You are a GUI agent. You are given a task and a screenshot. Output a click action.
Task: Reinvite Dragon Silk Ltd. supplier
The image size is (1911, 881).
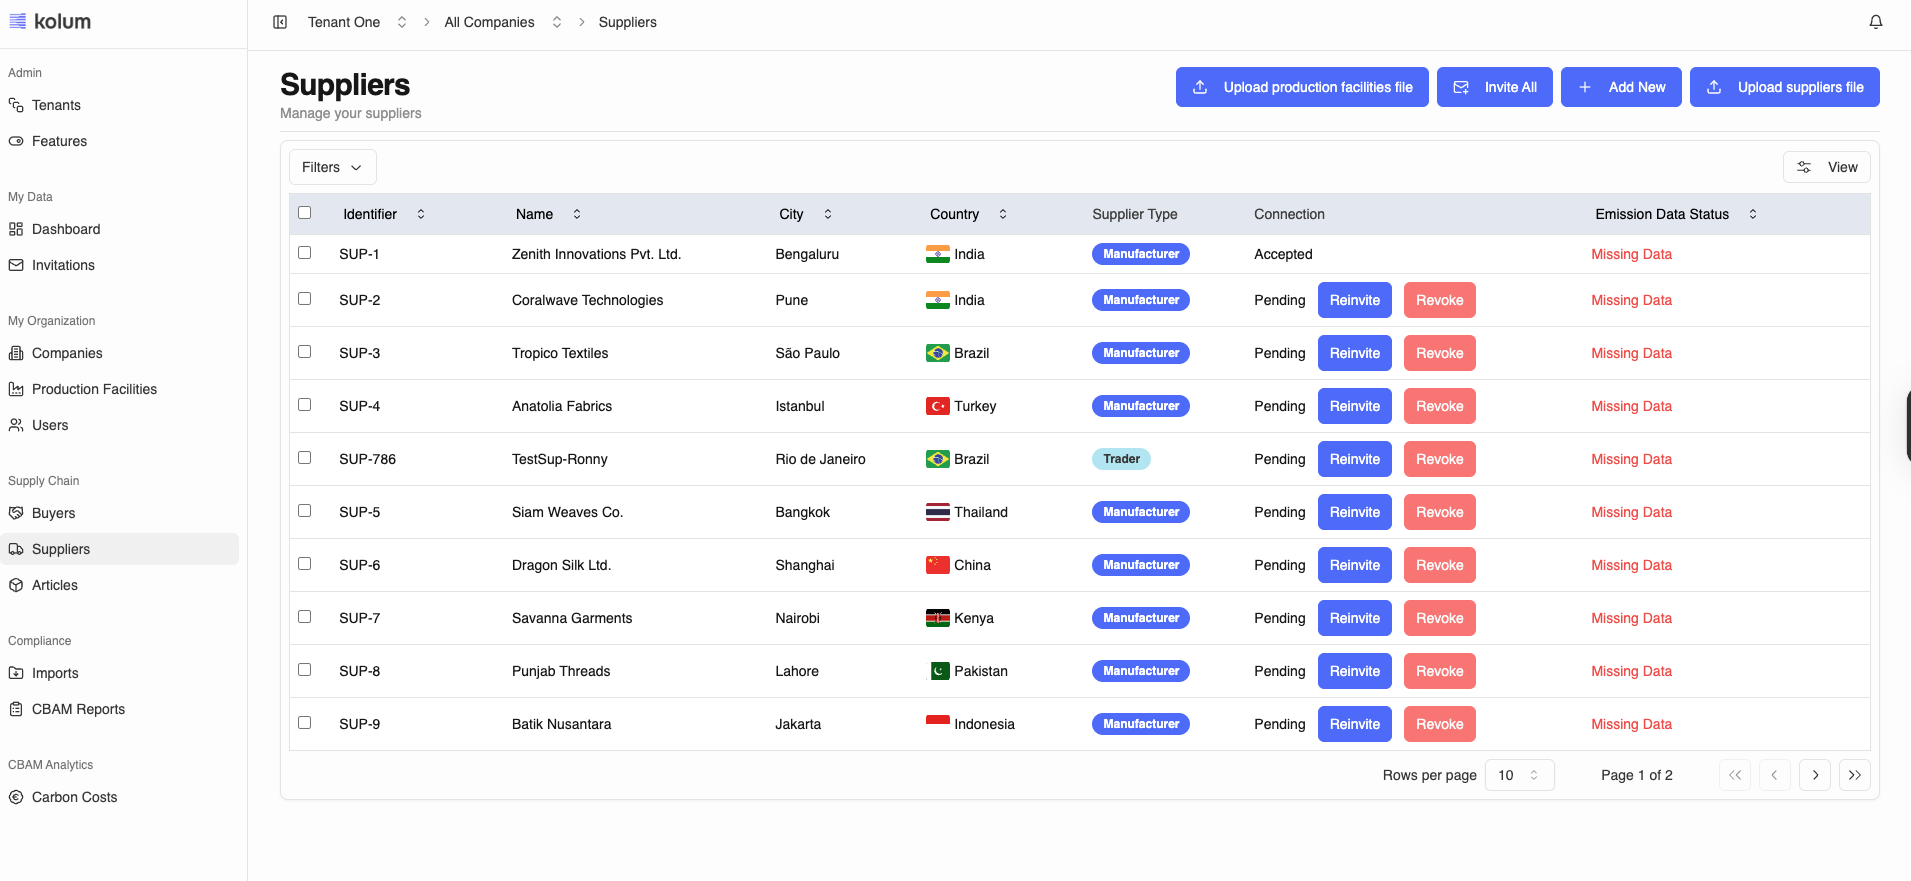pyautogui.click(x=1354, y=565)
